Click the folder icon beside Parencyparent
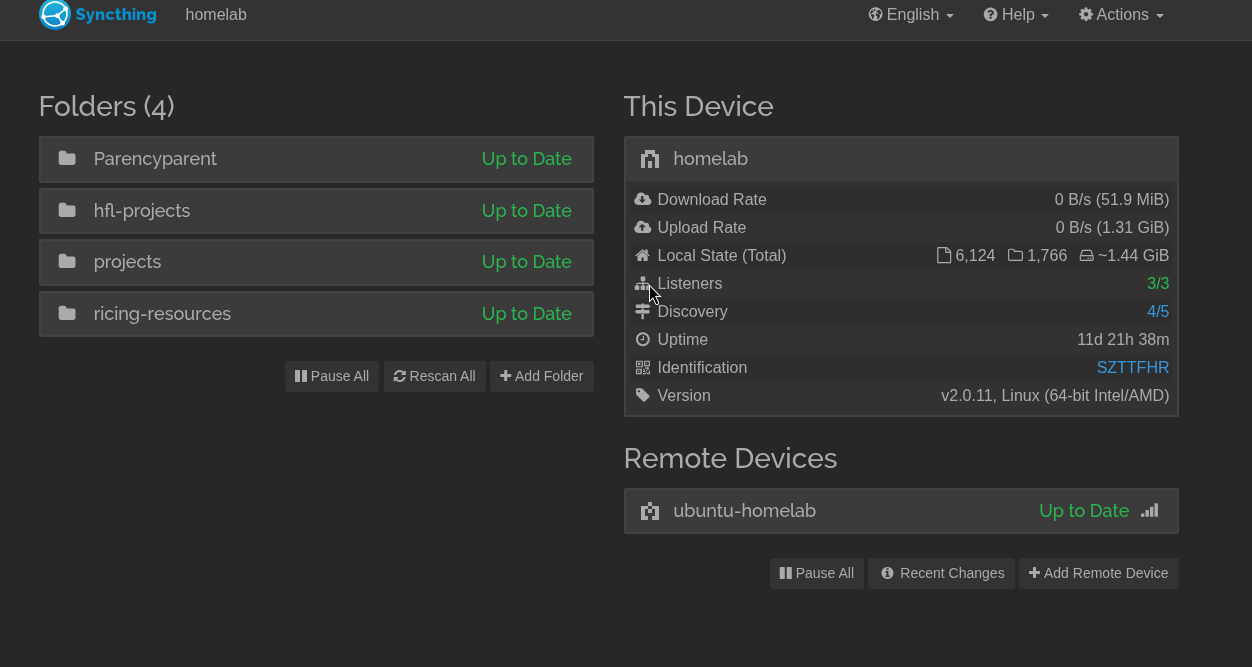The height and width of the screenshot is (667, 1252). (x=67, y=158)
